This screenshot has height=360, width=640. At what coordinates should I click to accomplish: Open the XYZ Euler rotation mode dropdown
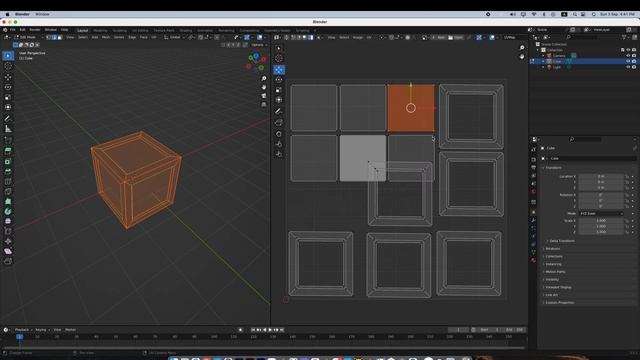[601, 213]
